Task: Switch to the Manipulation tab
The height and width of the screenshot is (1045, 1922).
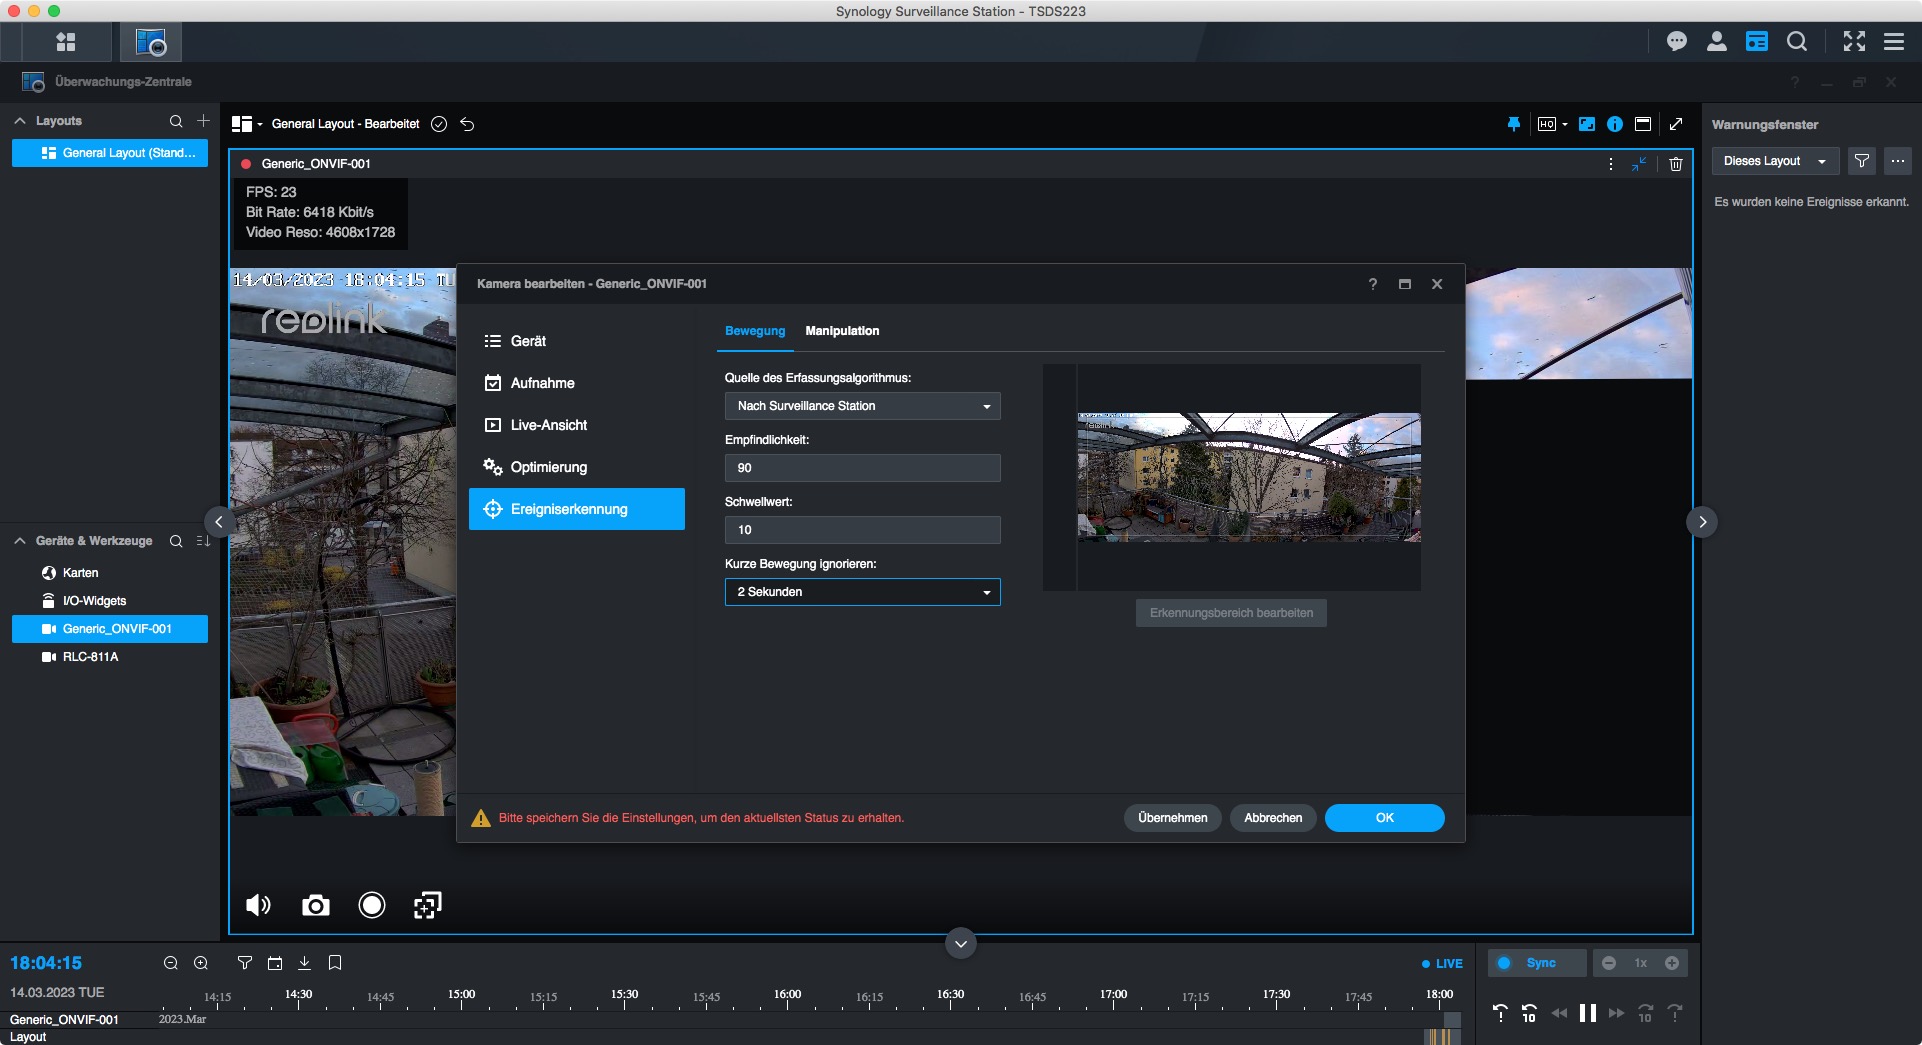Action: coord(842,331)
